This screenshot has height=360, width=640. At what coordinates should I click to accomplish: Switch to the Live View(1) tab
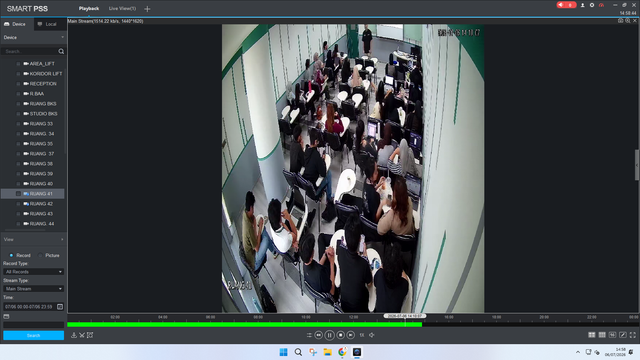[122, 9]
